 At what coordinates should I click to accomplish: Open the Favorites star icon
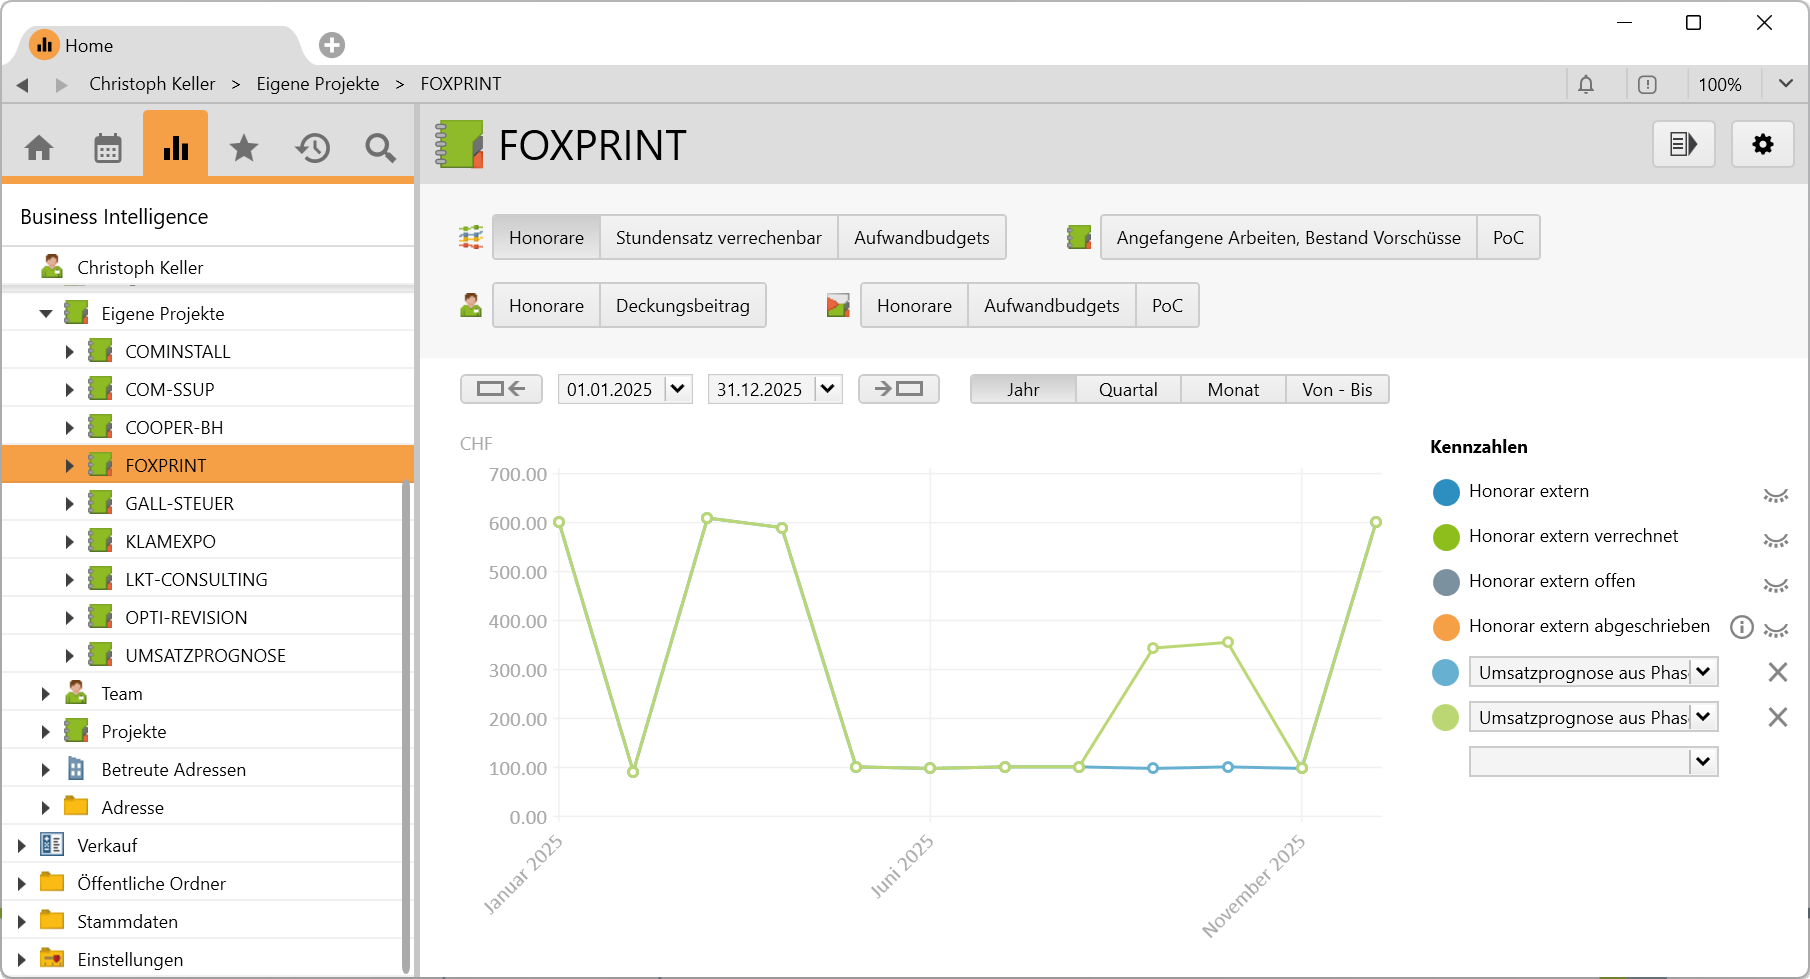click(x=244, y=148)
